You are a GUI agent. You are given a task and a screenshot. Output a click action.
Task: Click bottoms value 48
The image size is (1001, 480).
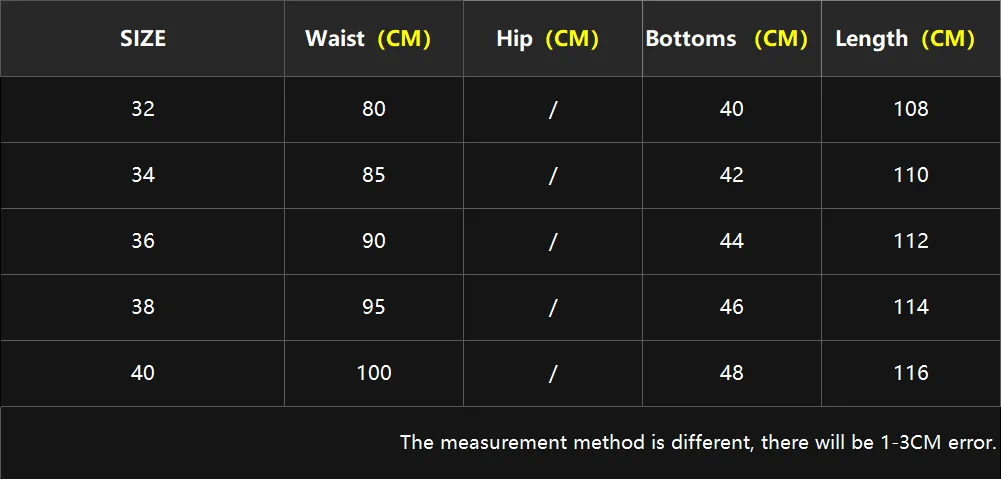[732, 373]
